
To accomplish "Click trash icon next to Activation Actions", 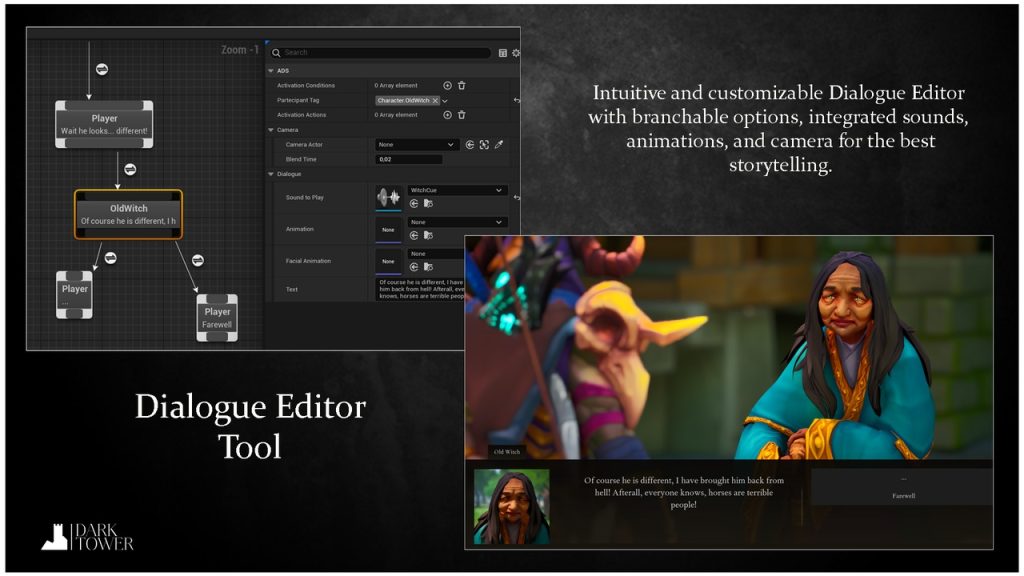I will [x=461, y=115].
